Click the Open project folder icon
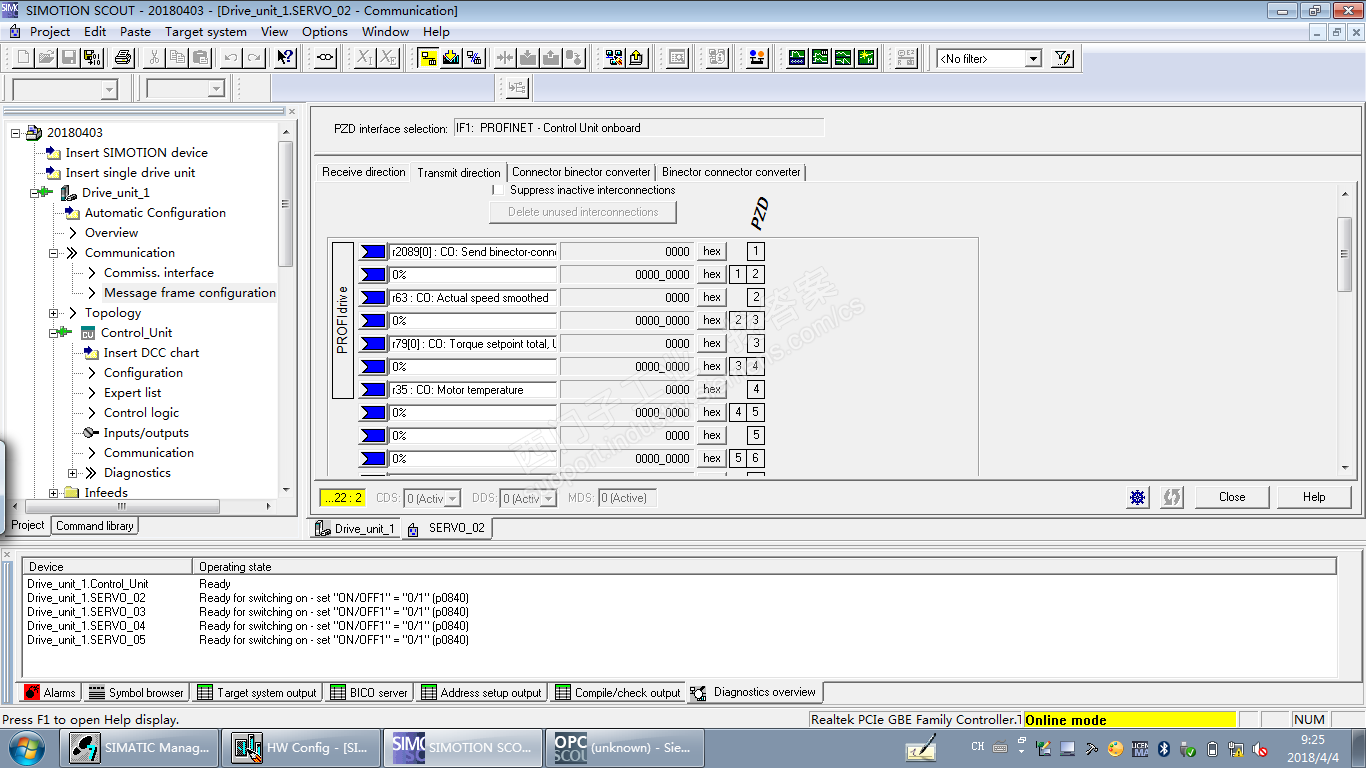This screenshot has width=1366, height=768. [46, 58]
